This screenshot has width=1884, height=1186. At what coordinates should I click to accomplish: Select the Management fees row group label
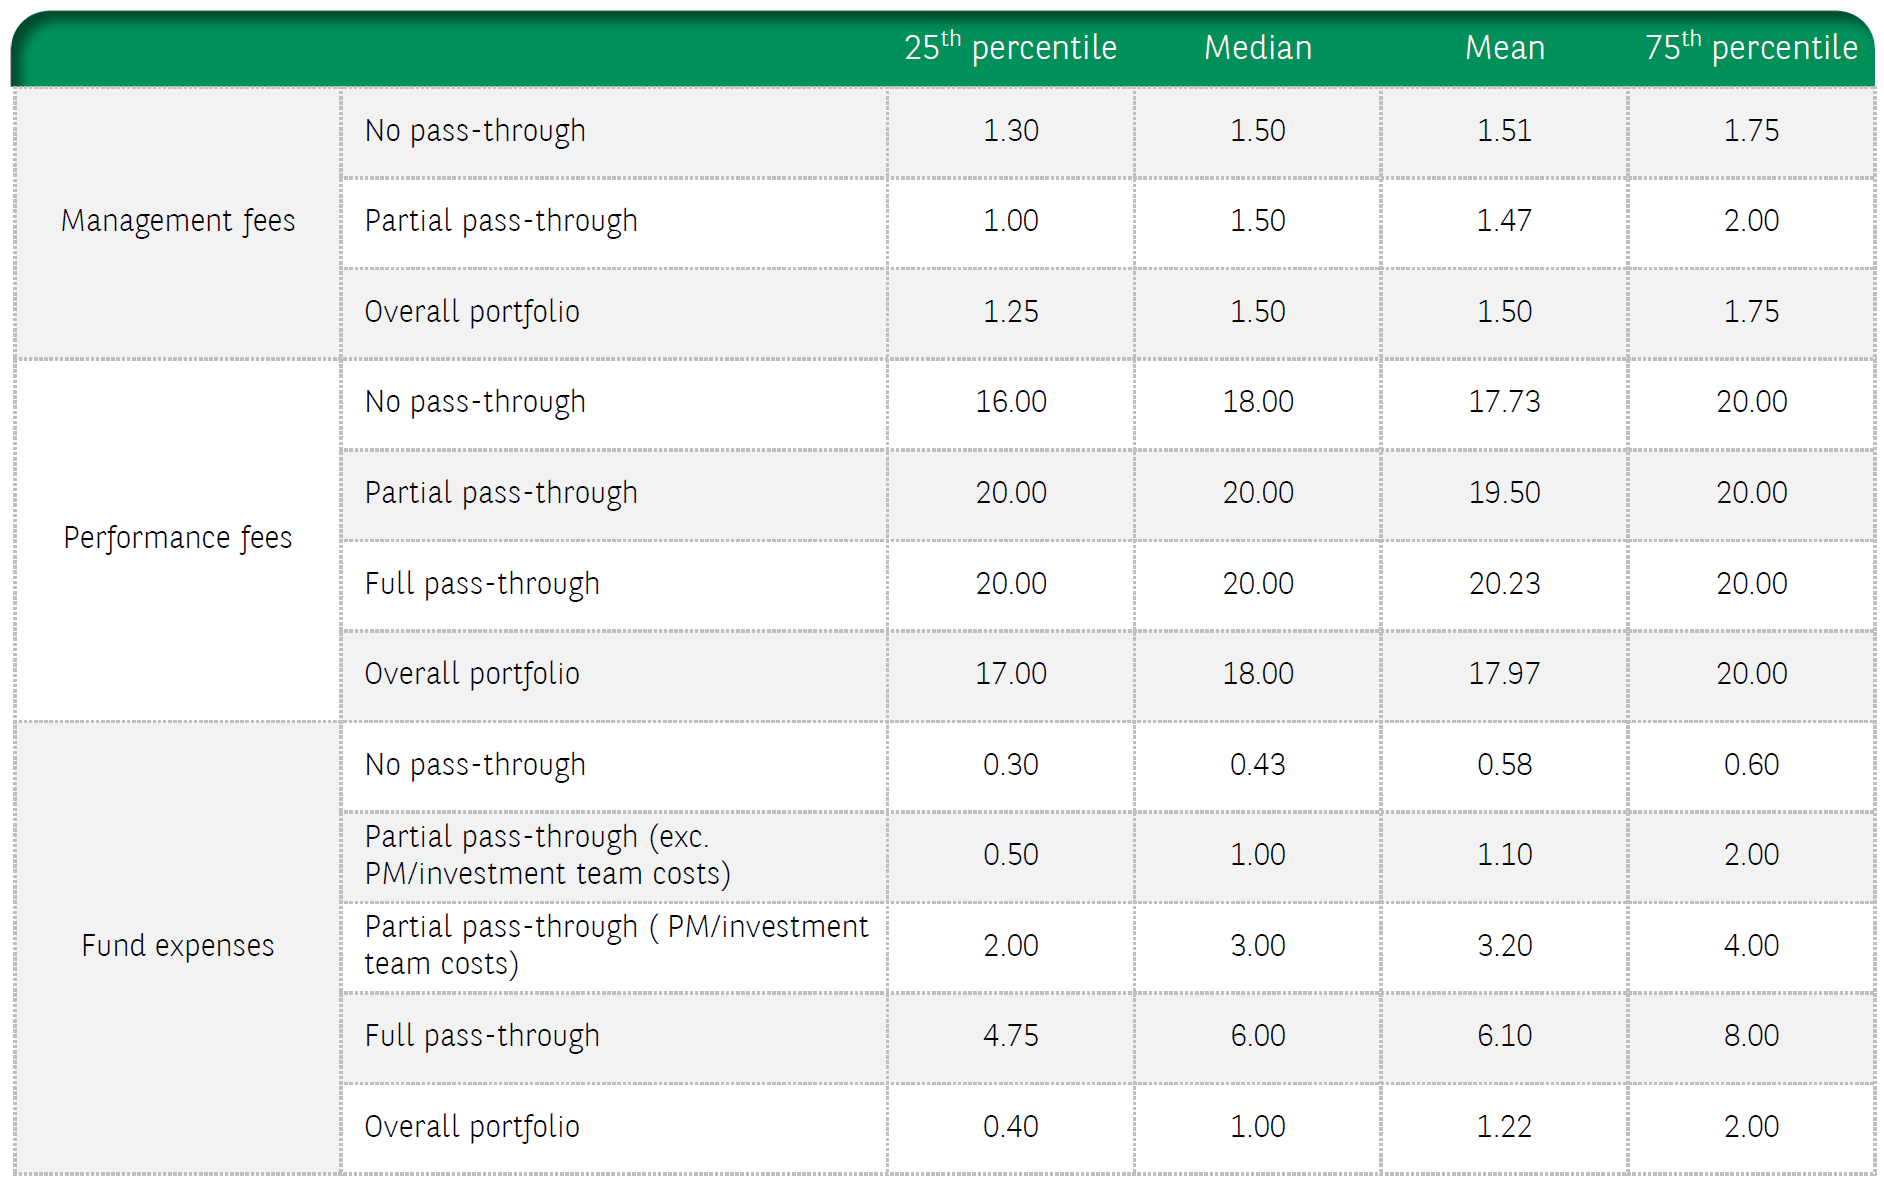click(178, 221)
